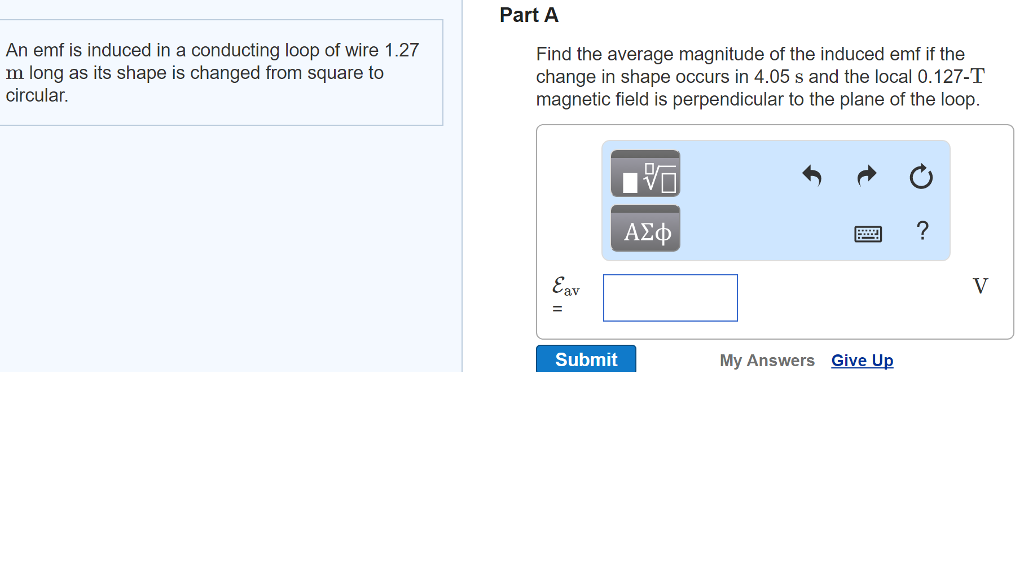The height and width of the screenshot is (571, 1024).
Task: Click the problem statement about the conducting loop
Action: (x=212, y=73)
